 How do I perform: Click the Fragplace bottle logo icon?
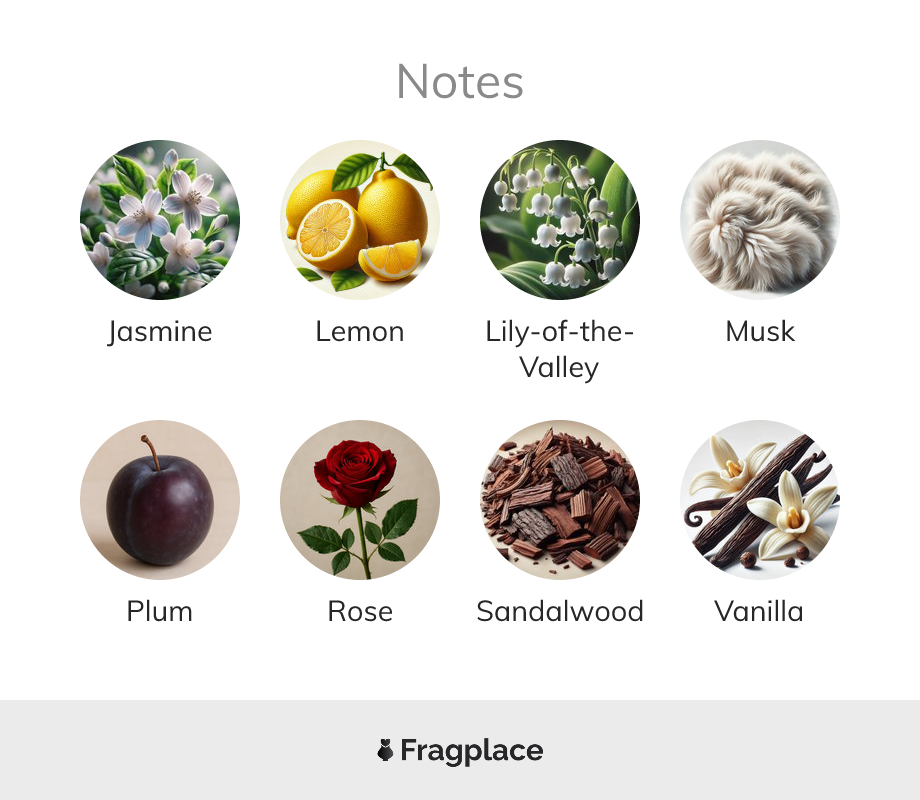[x=385, y=750]
